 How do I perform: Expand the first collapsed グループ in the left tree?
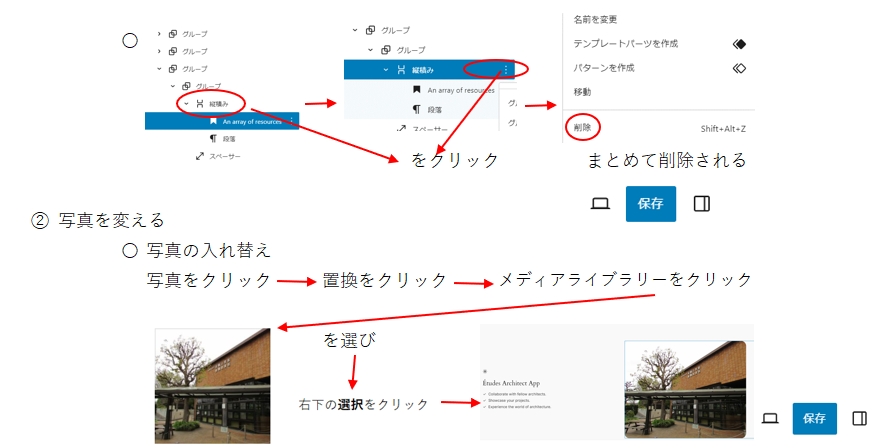click(x=159, y=34)
